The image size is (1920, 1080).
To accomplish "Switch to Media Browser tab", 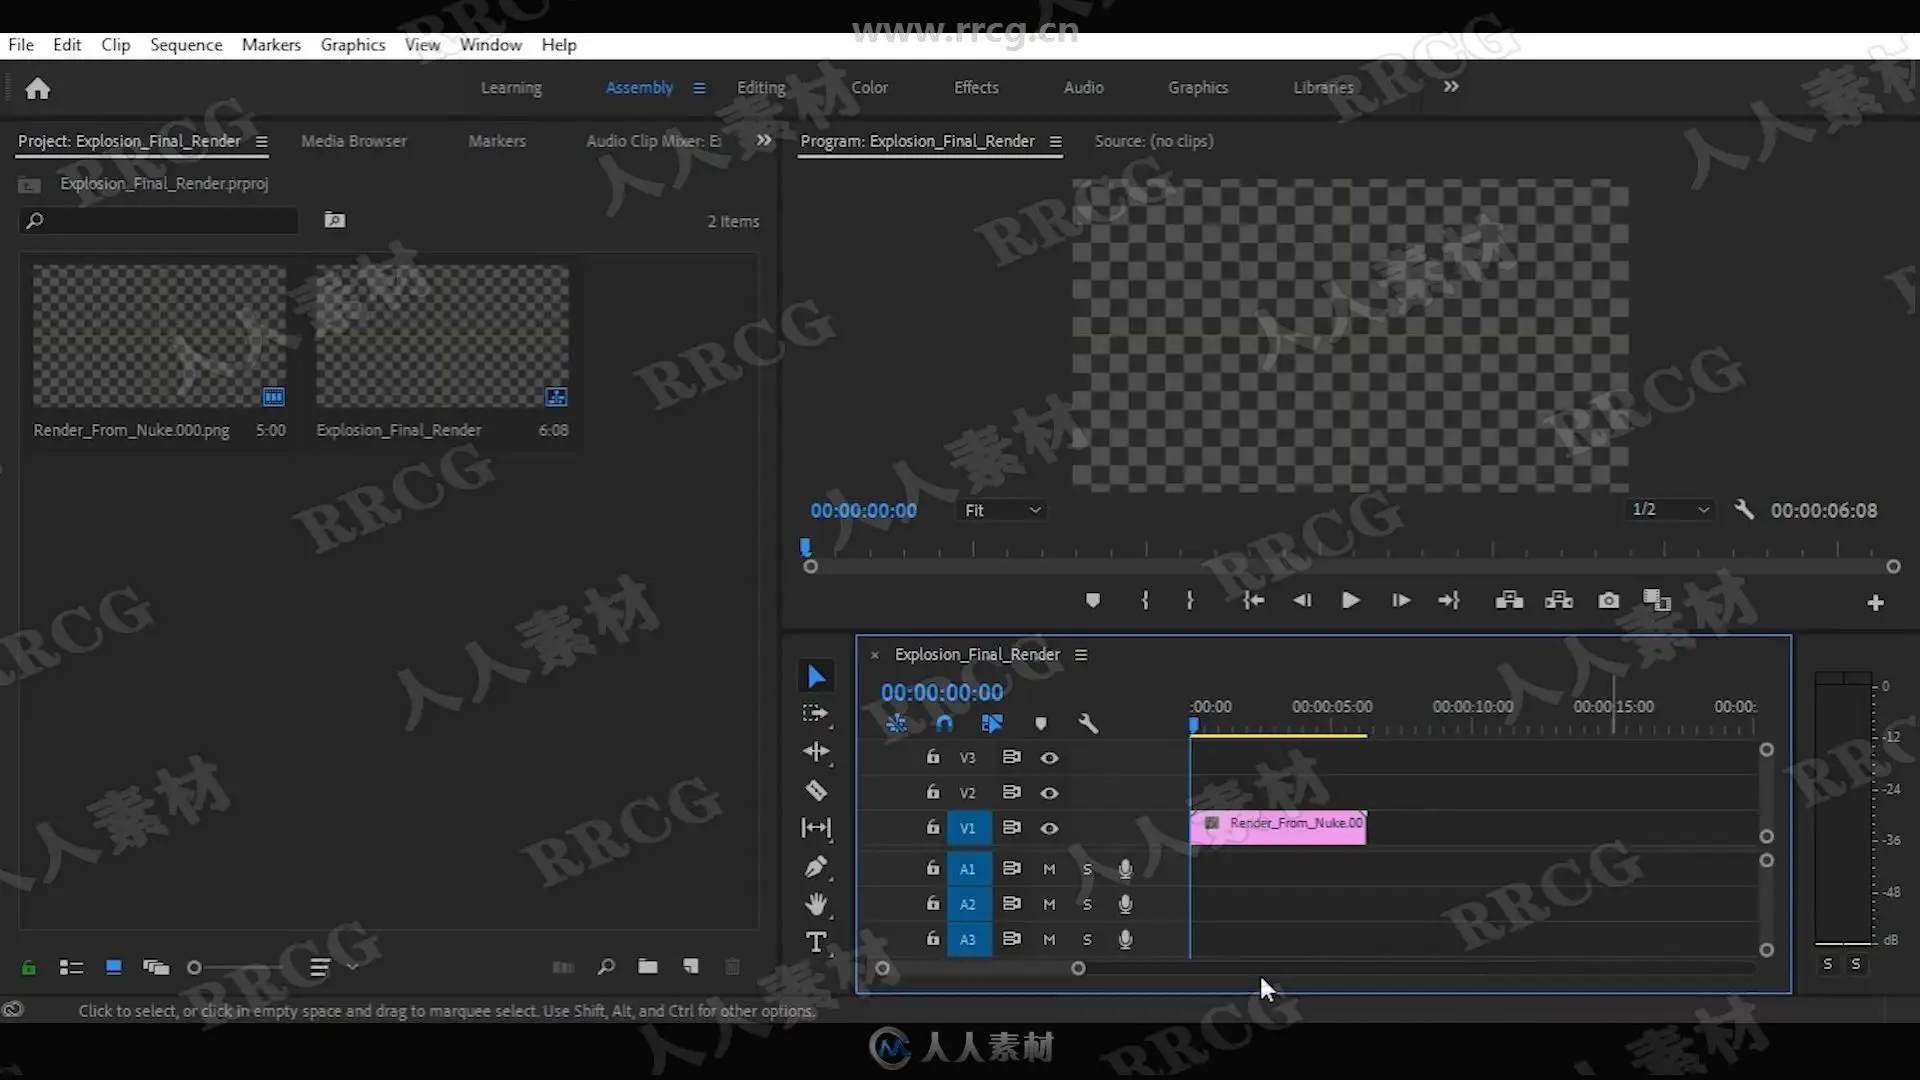I will 354,141.
